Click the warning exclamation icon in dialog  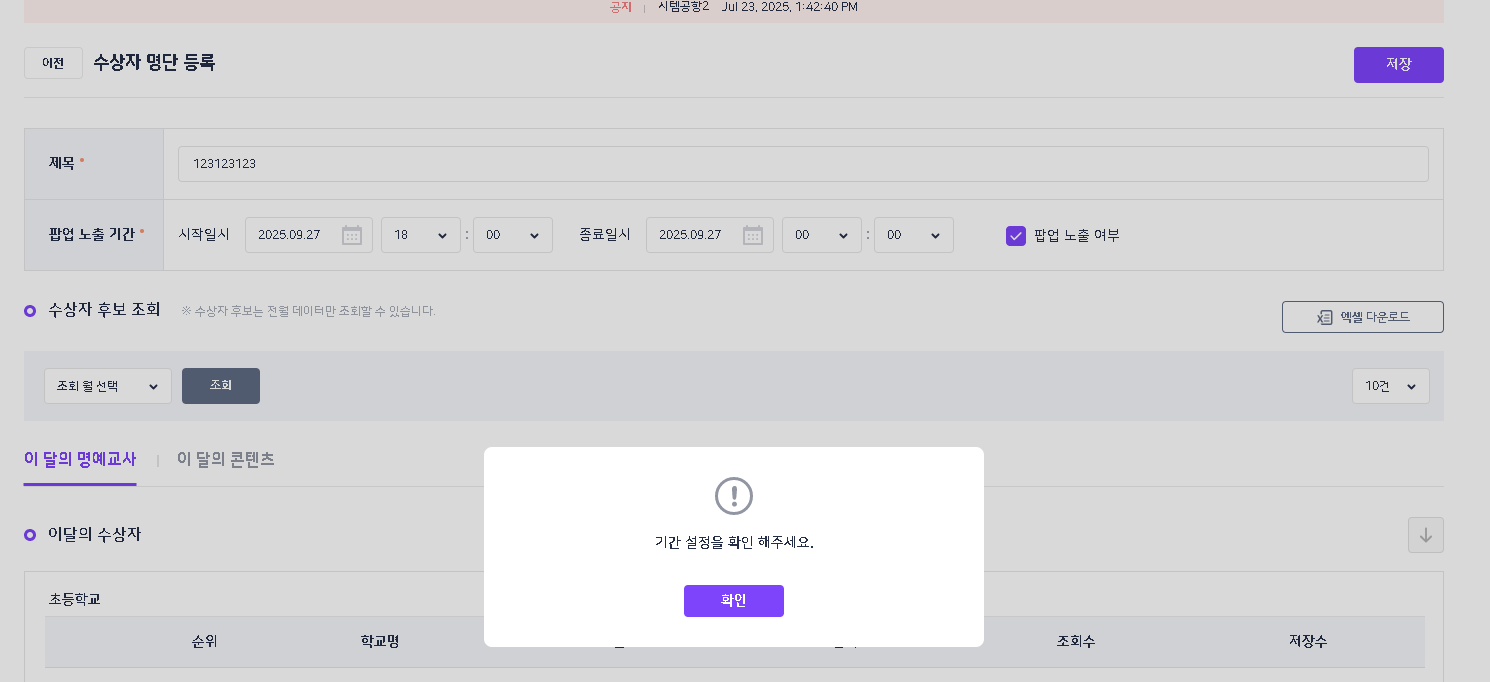tap(733, 496)
